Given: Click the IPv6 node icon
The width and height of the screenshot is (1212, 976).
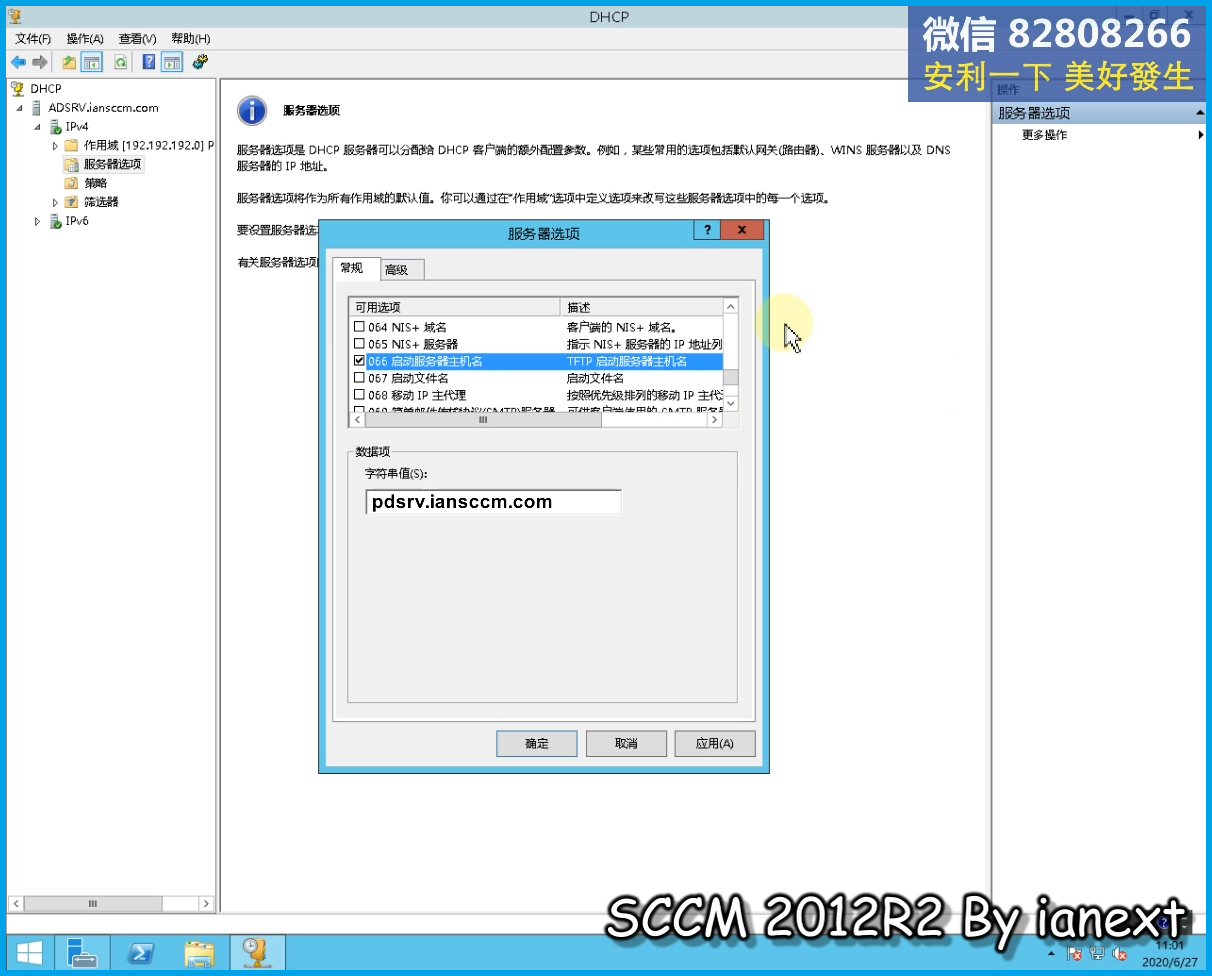Looking at the screenshot, I should 55,221.
